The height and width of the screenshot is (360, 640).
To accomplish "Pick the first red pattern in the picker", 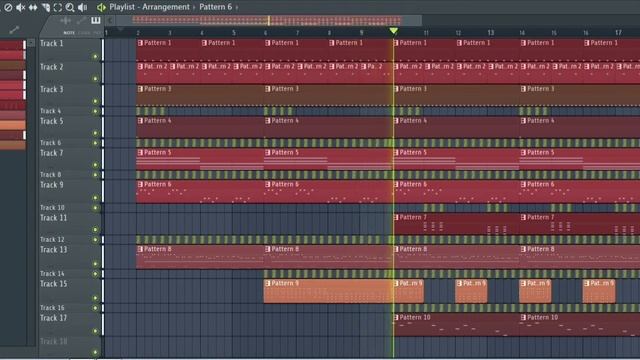I will tap(12, 45).
